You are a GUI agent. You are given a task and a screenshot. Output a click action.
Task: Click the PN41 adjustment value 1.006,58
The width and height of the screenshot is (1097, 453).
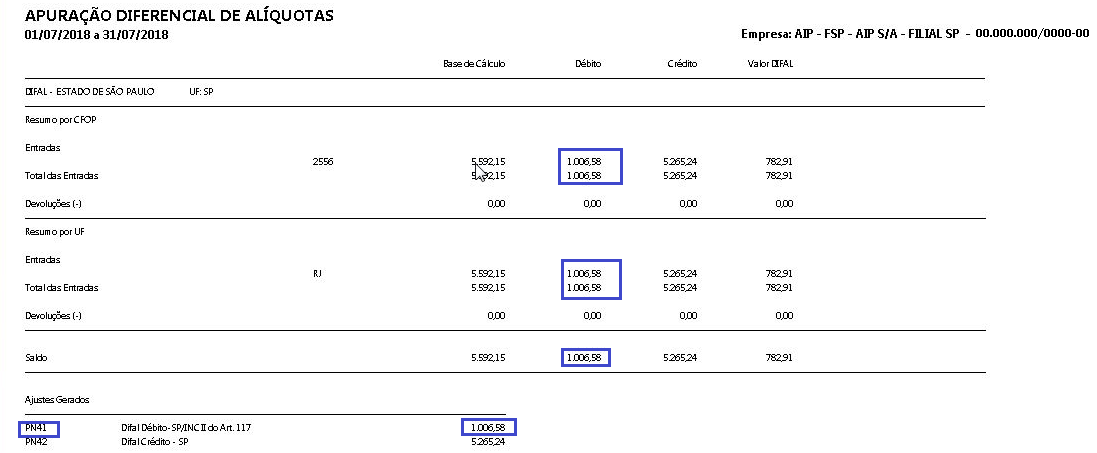[x=487, y=428]
